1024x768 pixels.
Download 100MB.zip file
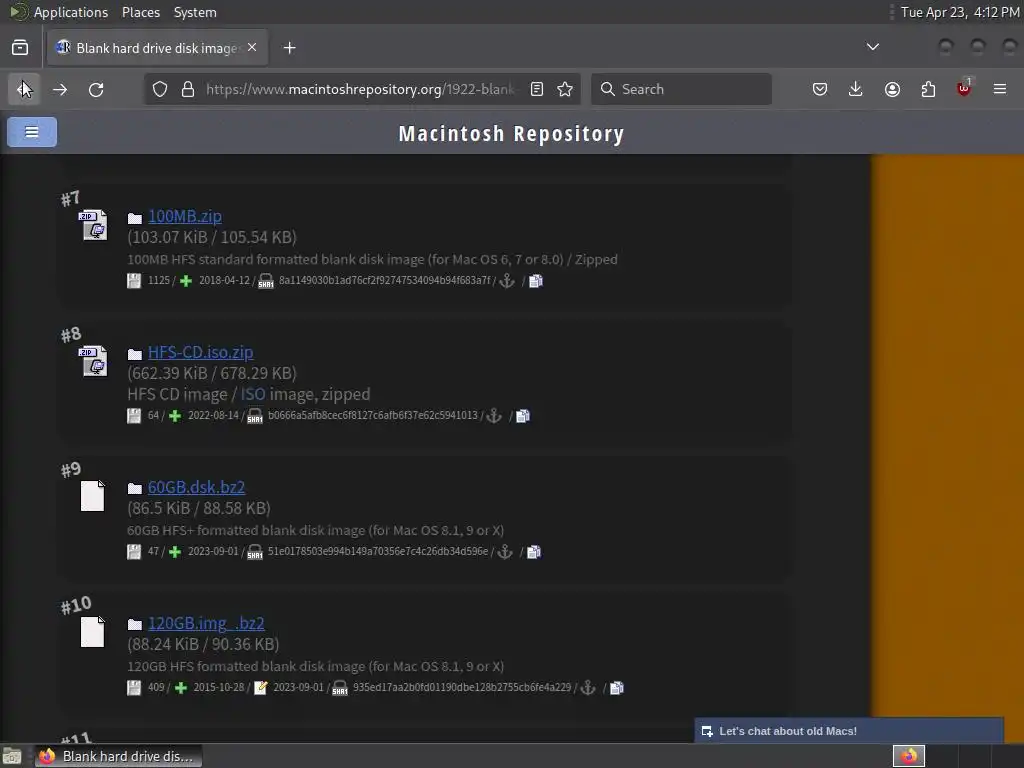click(x=185, y=216)
